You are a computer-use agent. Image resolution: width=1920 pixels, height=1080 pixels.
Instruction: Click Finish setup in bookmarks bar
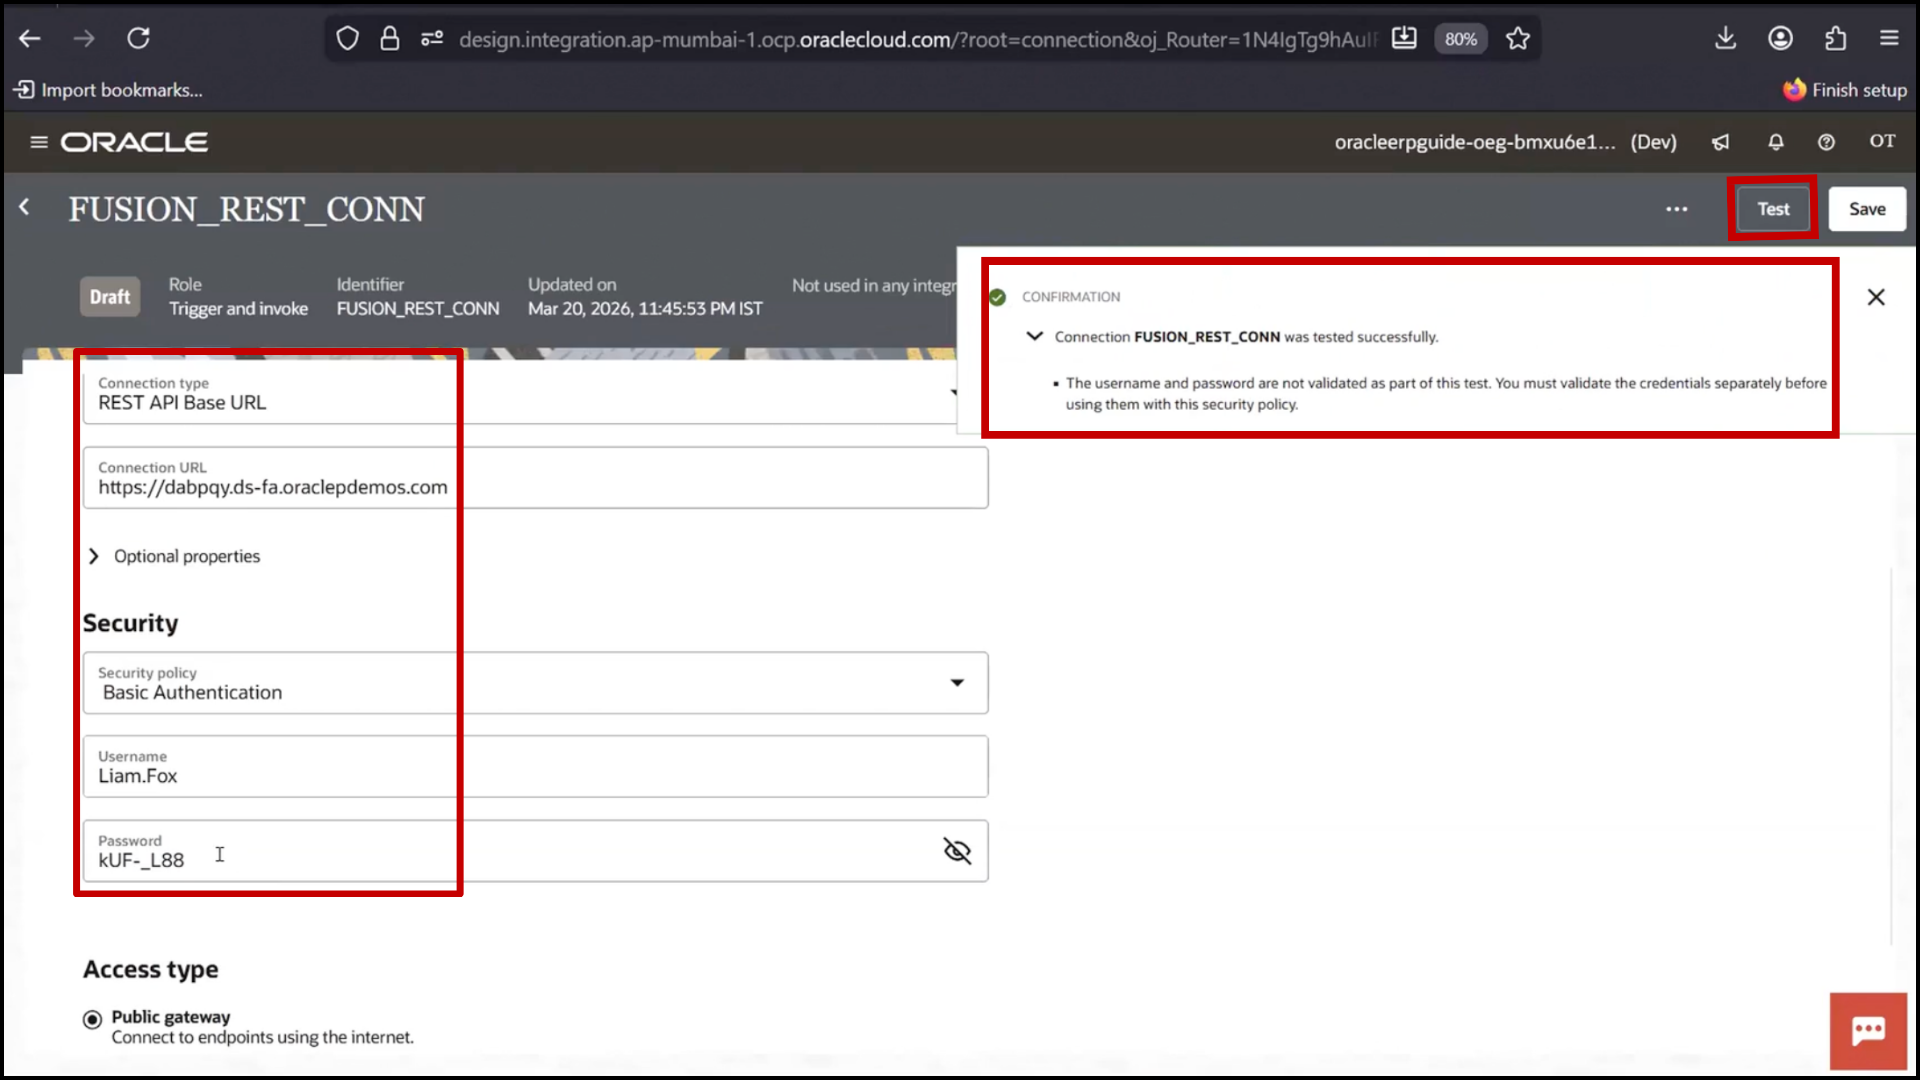click(x=1845, y=90)
